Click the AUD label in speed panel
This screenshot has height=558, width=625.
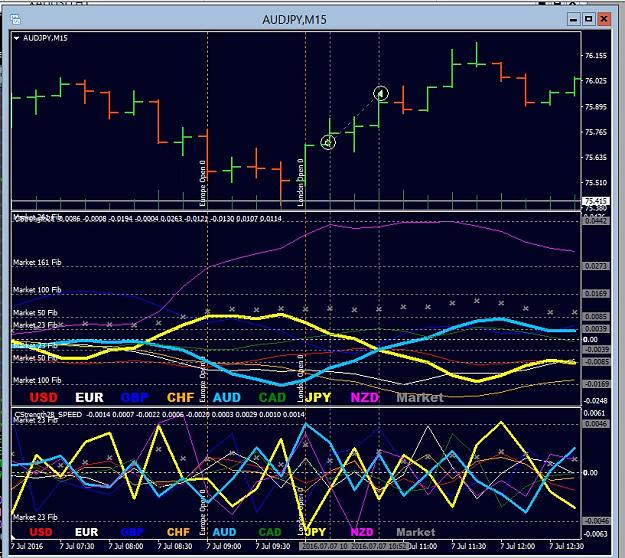coord(224,532)
